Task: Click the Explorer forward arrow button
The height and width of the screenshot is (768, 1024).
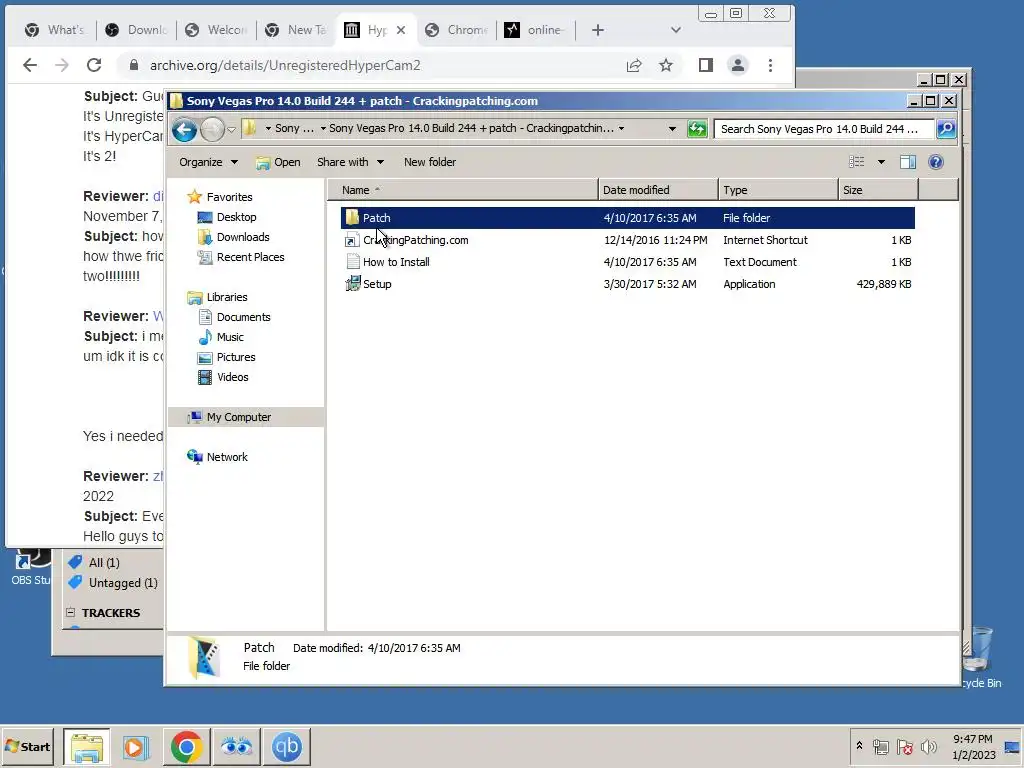Action: [x=212, y=129]
